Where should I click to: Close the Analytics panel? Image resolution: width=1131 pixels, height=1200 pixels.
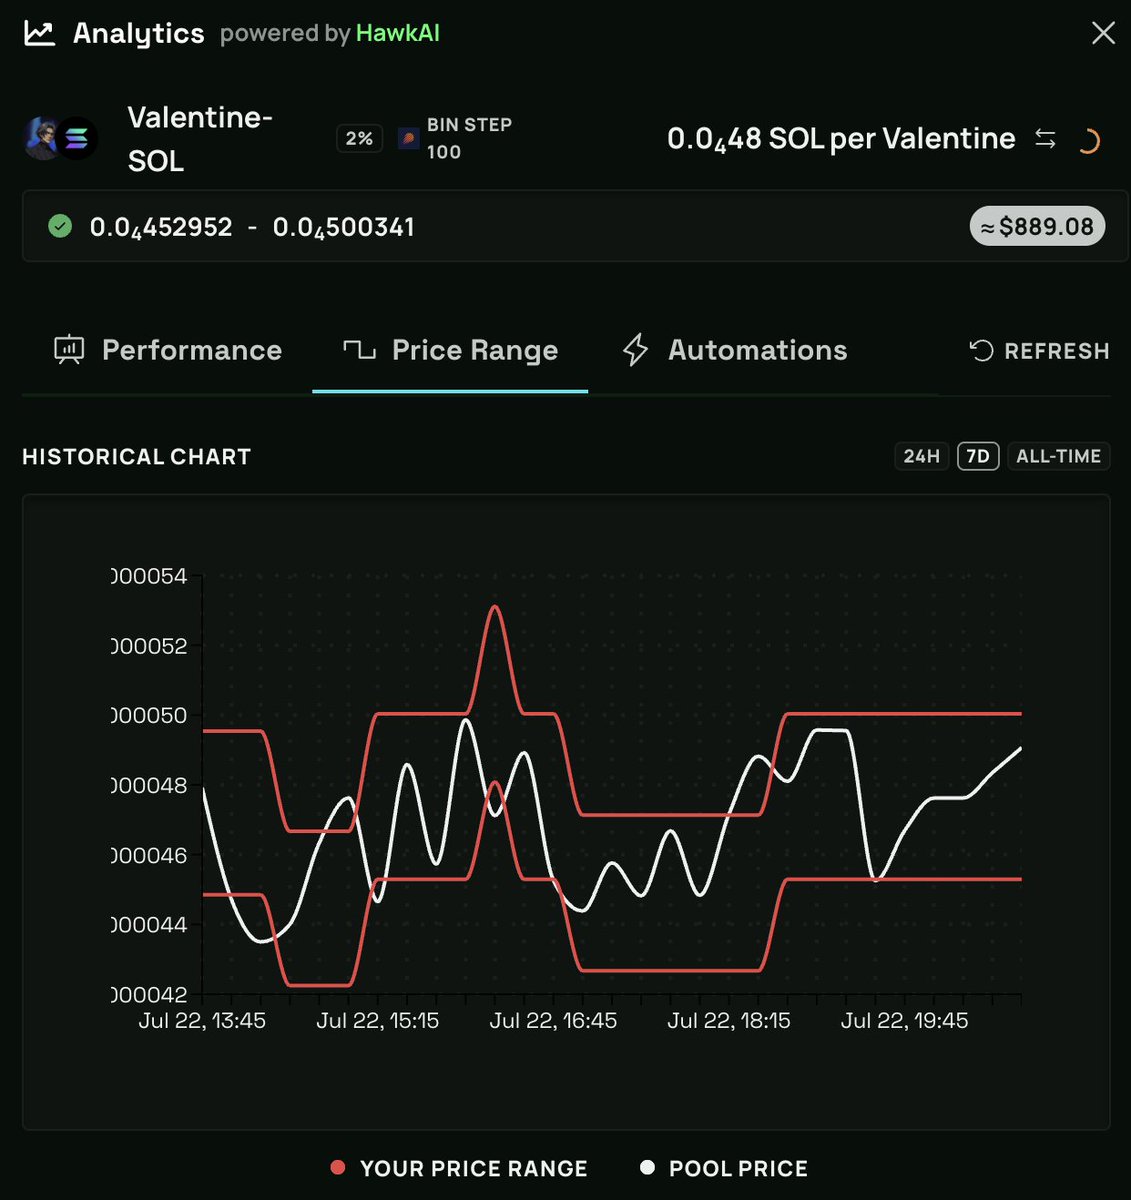(1103, 33)
